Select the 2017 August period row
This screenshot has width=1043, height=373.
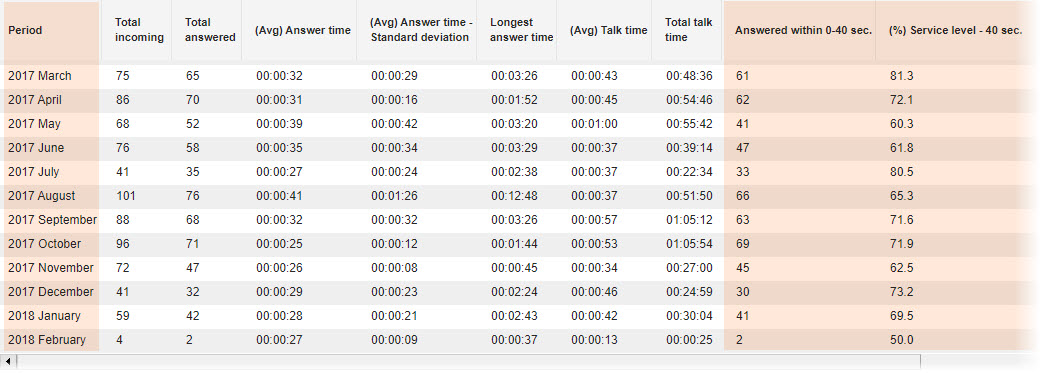pos(516,196)
